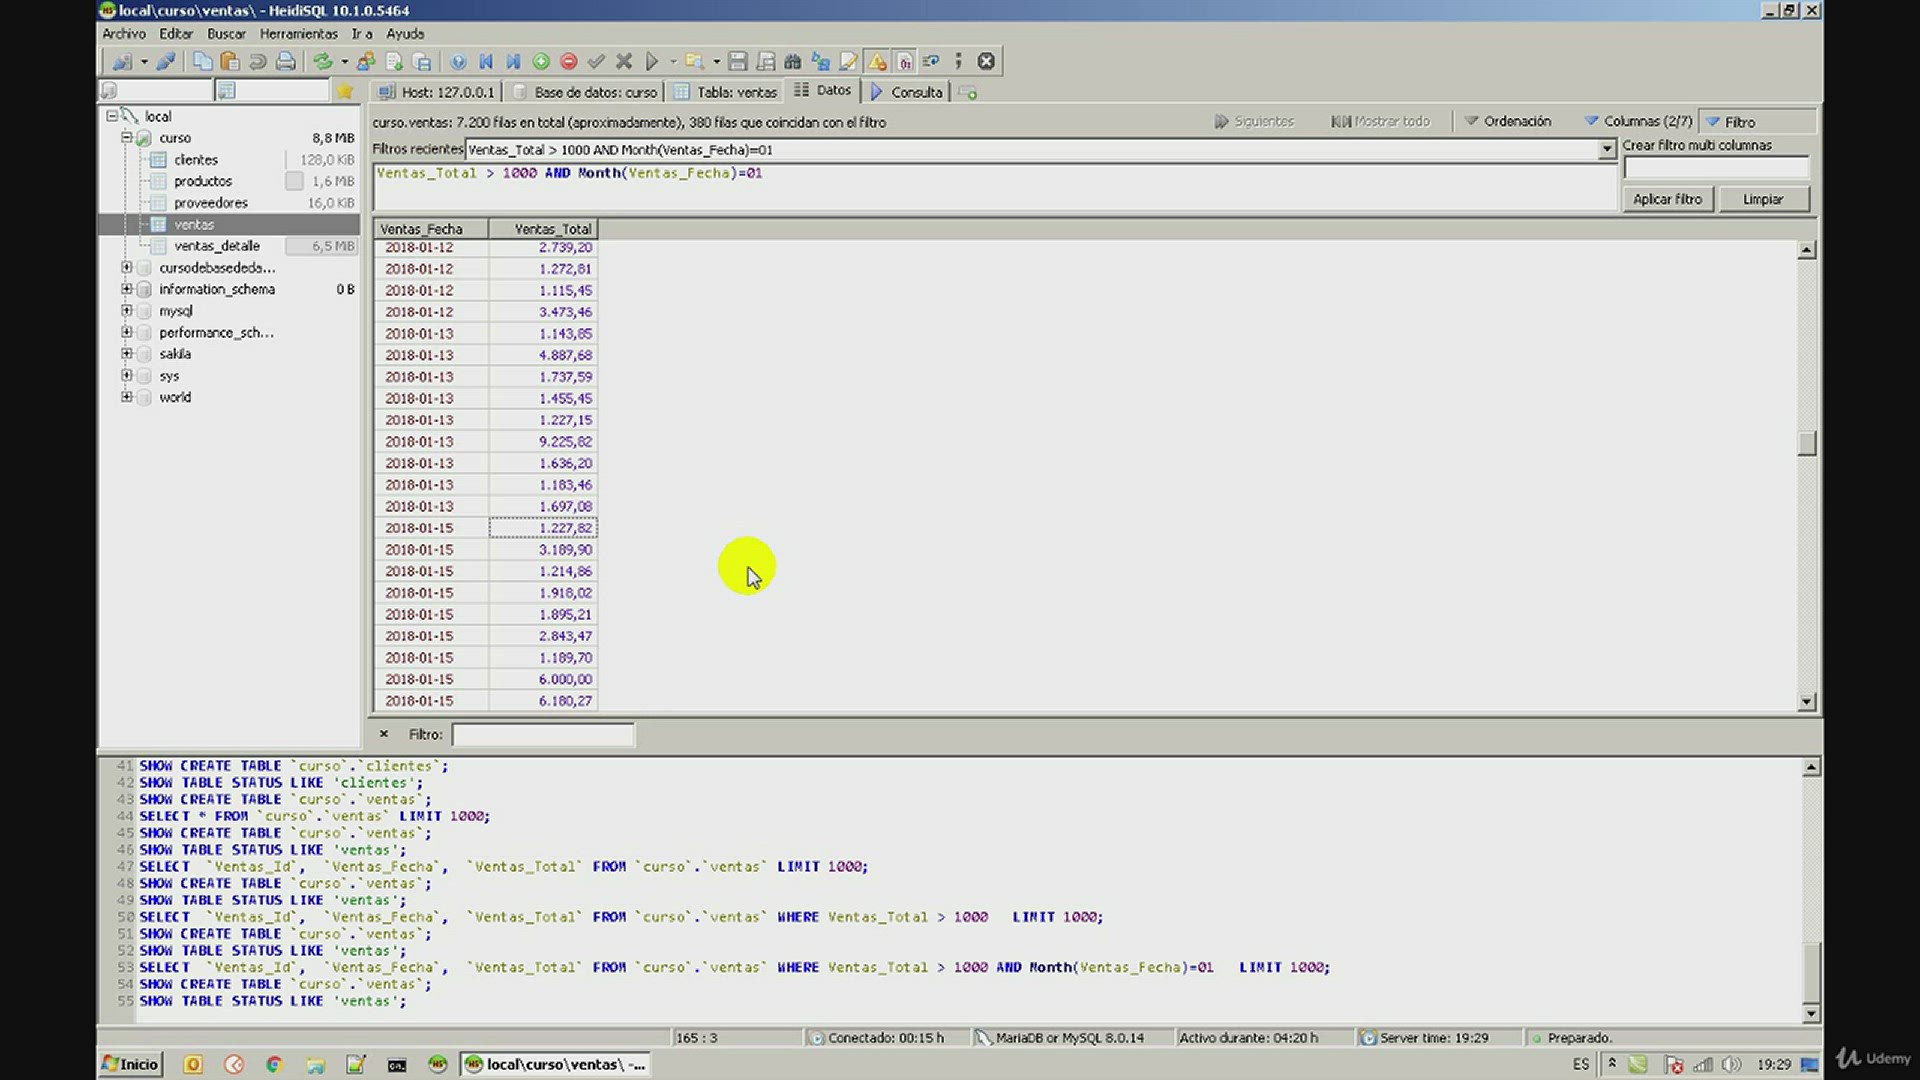The height and width of the screenshot is (1080, 1920).
Task: Click the X cancel editing icon
Action: tap(624, 61)
